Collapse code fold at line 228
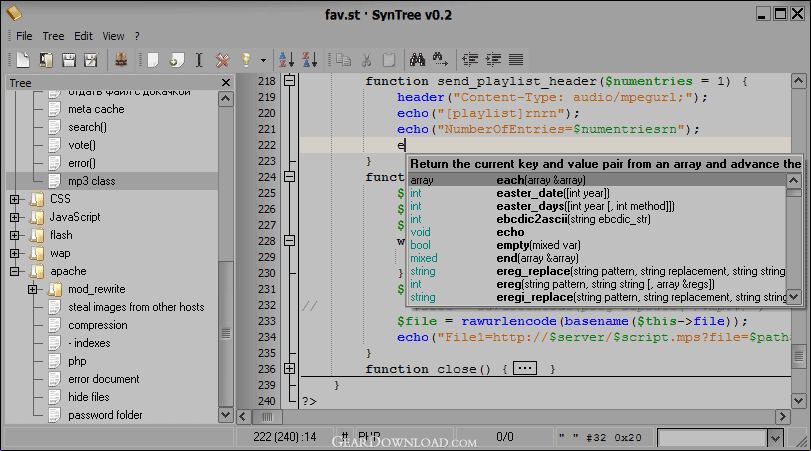The image size is (811, 451). click(x=290, y=241)
